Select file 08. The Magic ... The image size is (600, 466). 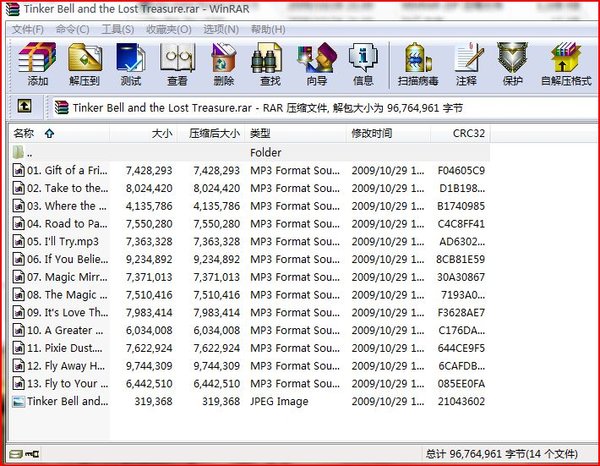point(67,295)
